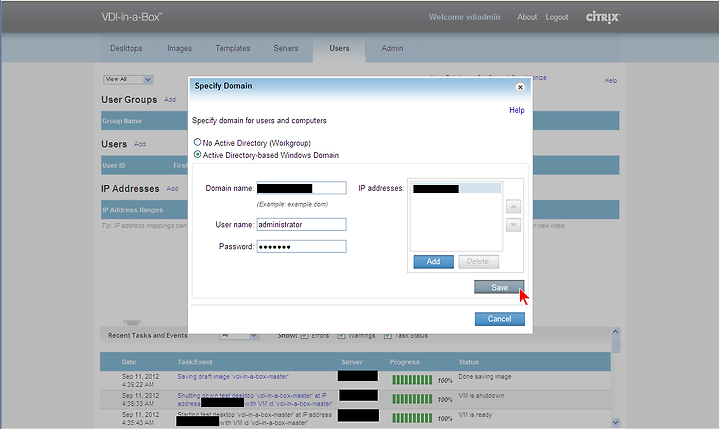720x429 pixels.
Task: Click 'VM is shutdown' status text
Action: pyautogui.click(x=481, y=395)
